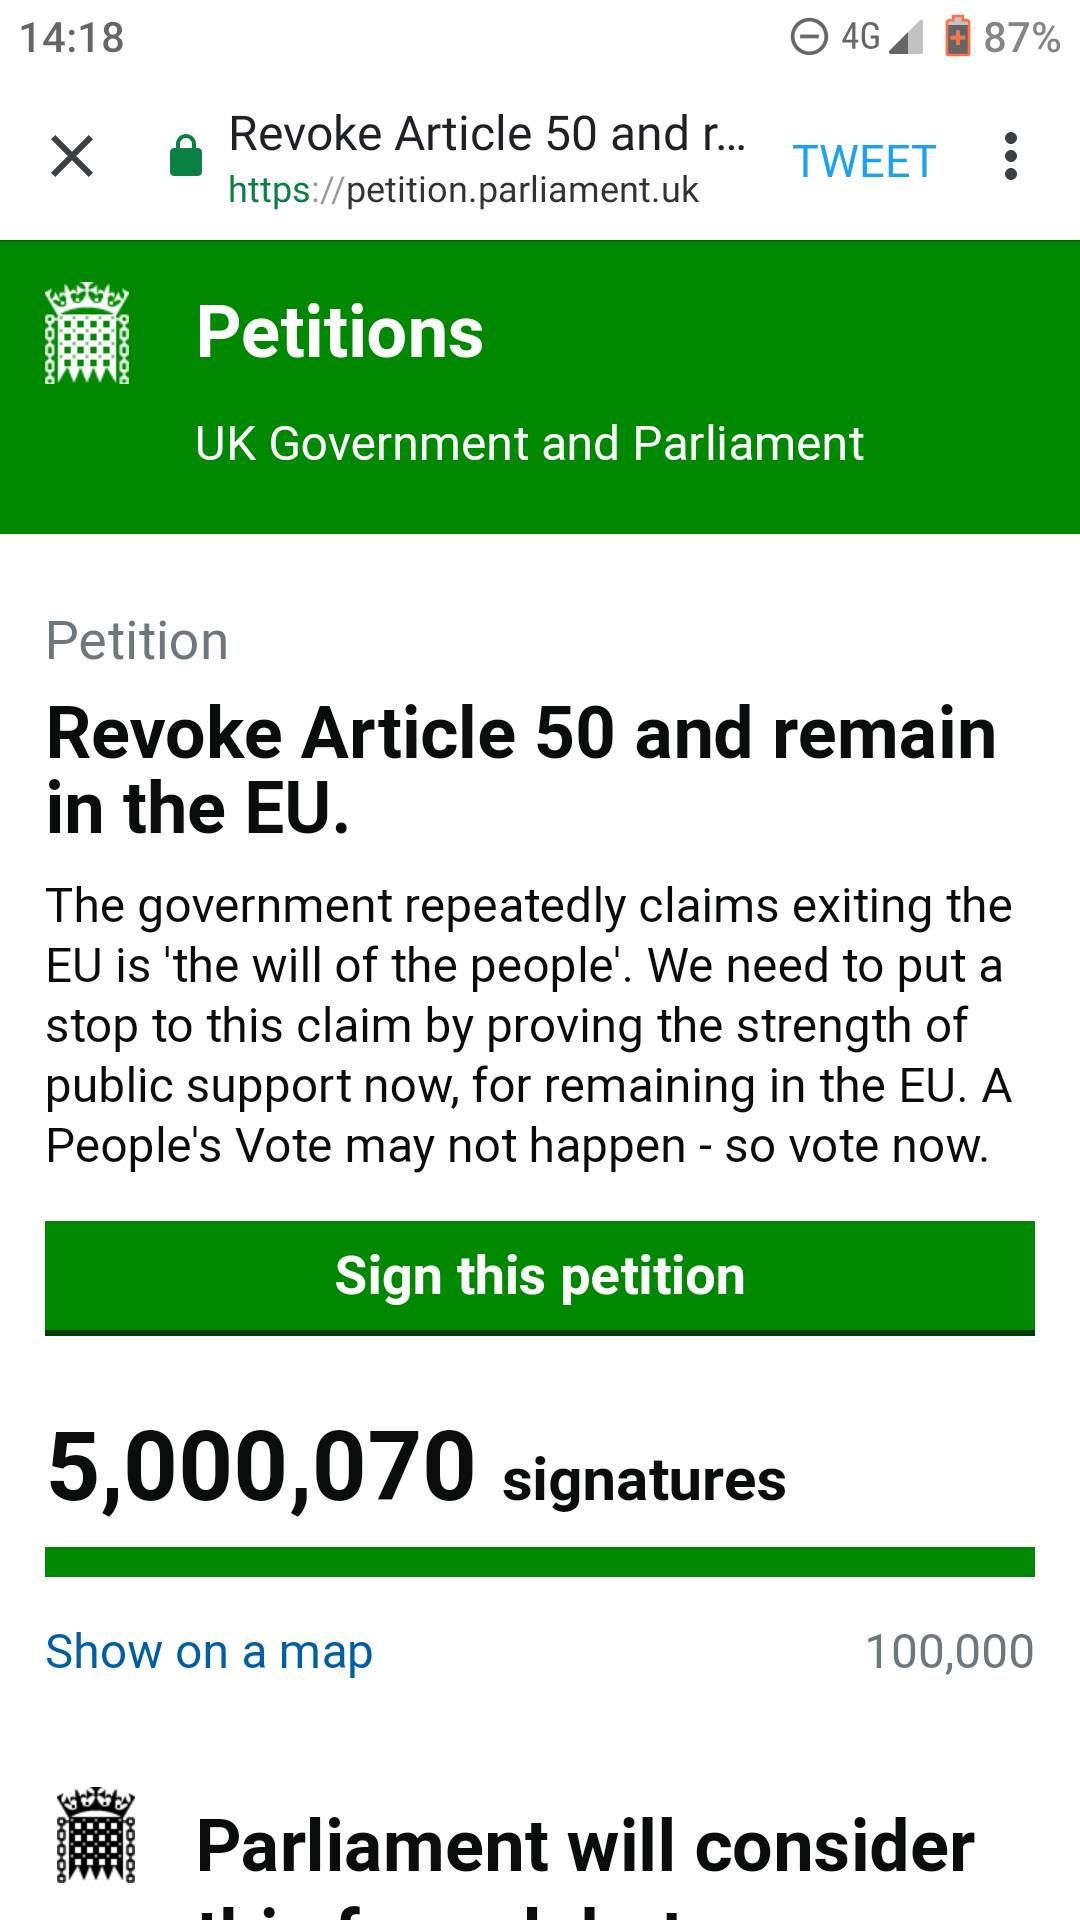This screenshot has width=1080, height=1920.
Task: Tap the petition.parliament.uk URL text
Action: [464, 190]
